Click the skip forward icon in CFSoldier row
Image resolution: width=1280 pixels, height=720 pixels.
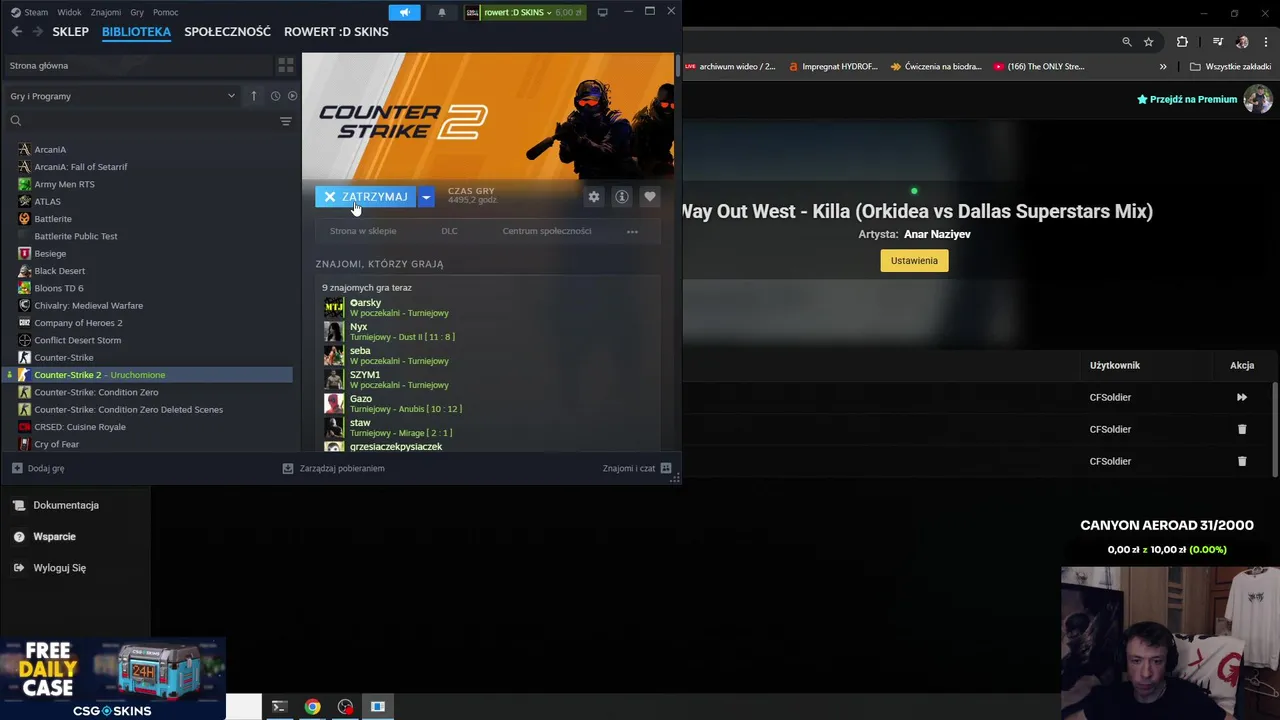[x=1242, y=397]
